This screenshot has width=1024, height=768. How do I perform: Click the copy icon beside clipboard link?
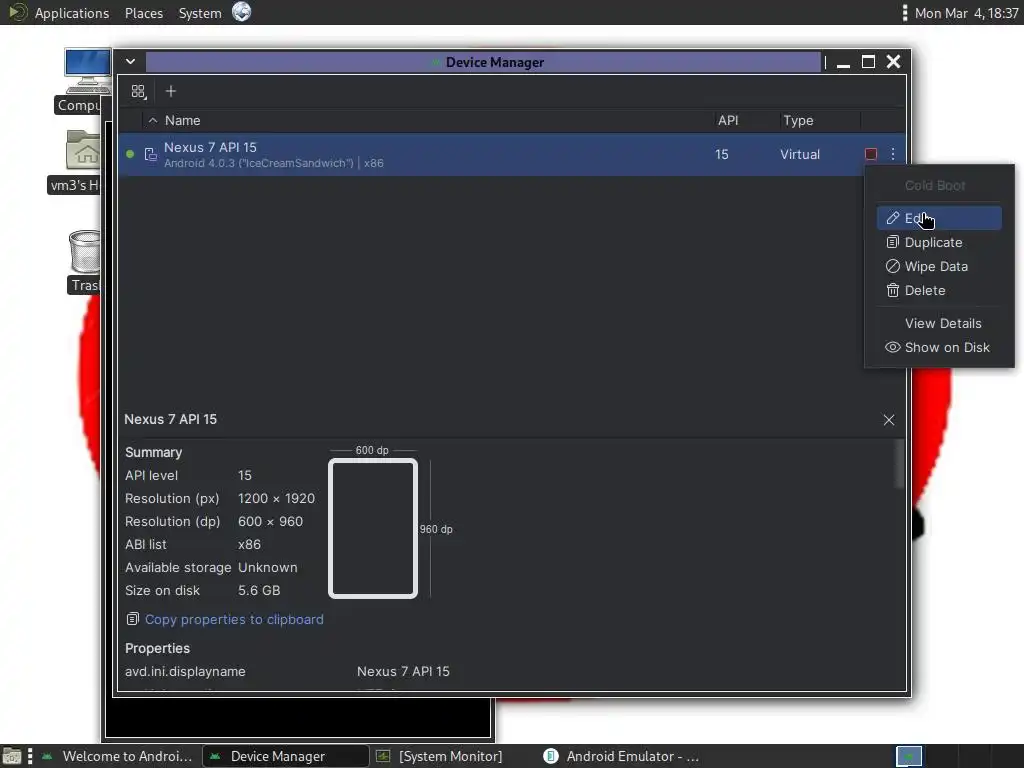coord(133,619)
